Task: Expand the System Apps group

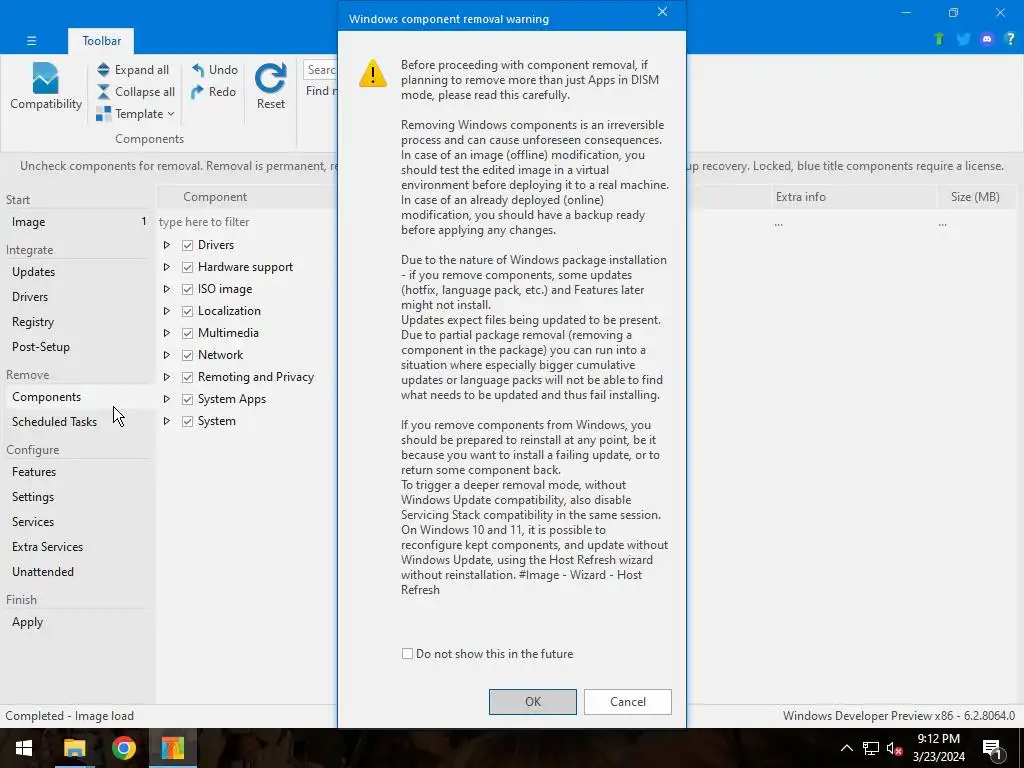Action: point(167,399)
